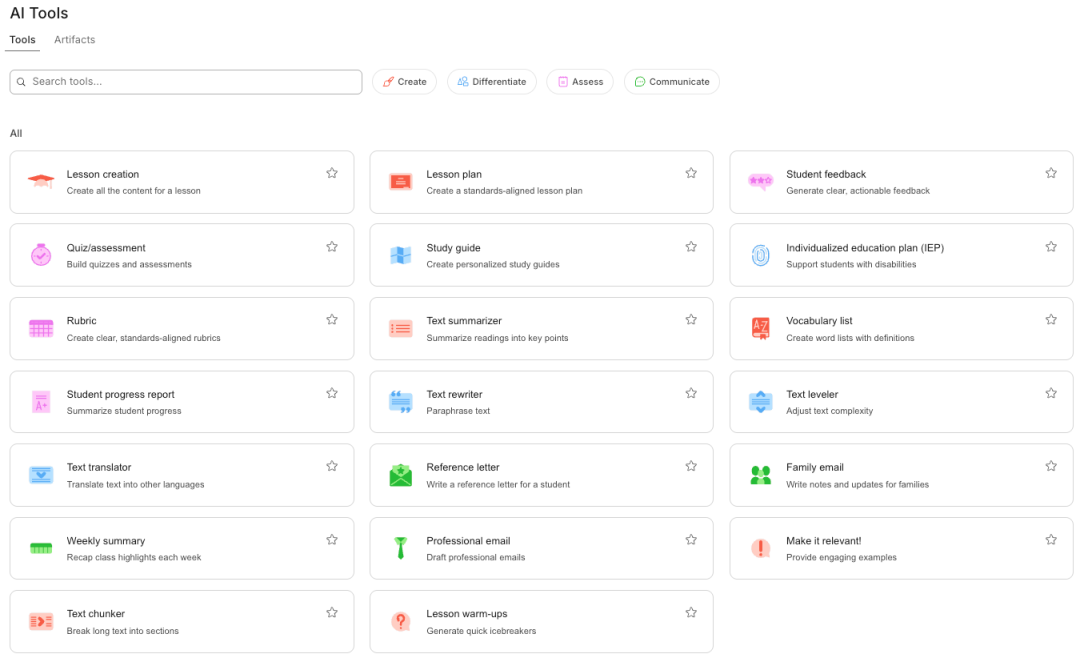Click the Search tools input field
This screenshot has width=1080, height=662.
pos(190,82)
